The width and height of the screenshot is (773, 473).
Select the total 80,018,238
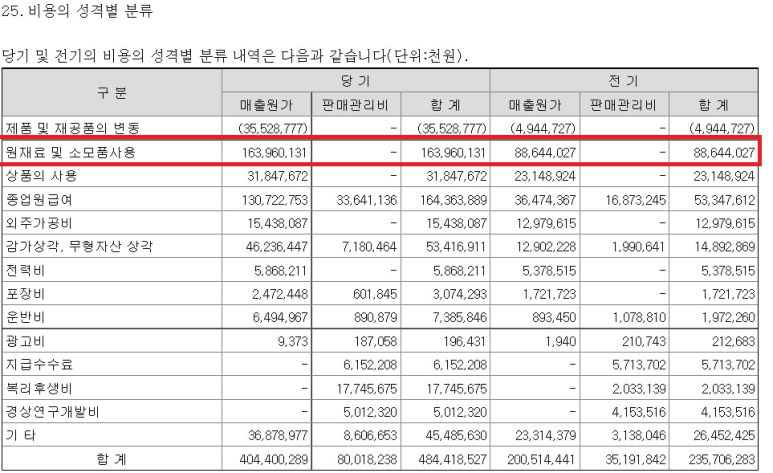coord(367,459)
